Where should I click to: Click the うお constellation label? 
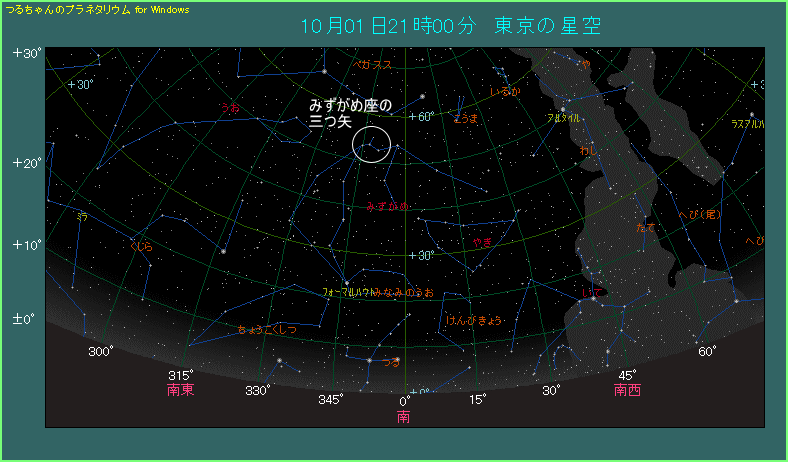click(x=231, y=107)
